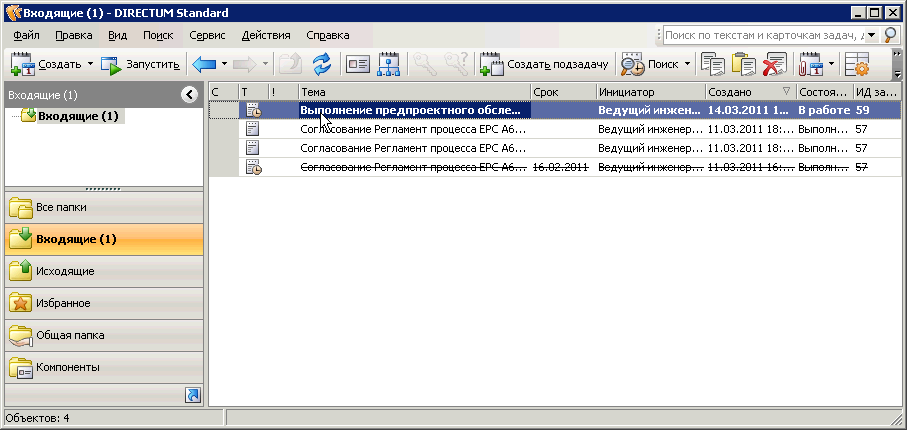
Task: Sort by the Инициатор column header
Action: 651,92
